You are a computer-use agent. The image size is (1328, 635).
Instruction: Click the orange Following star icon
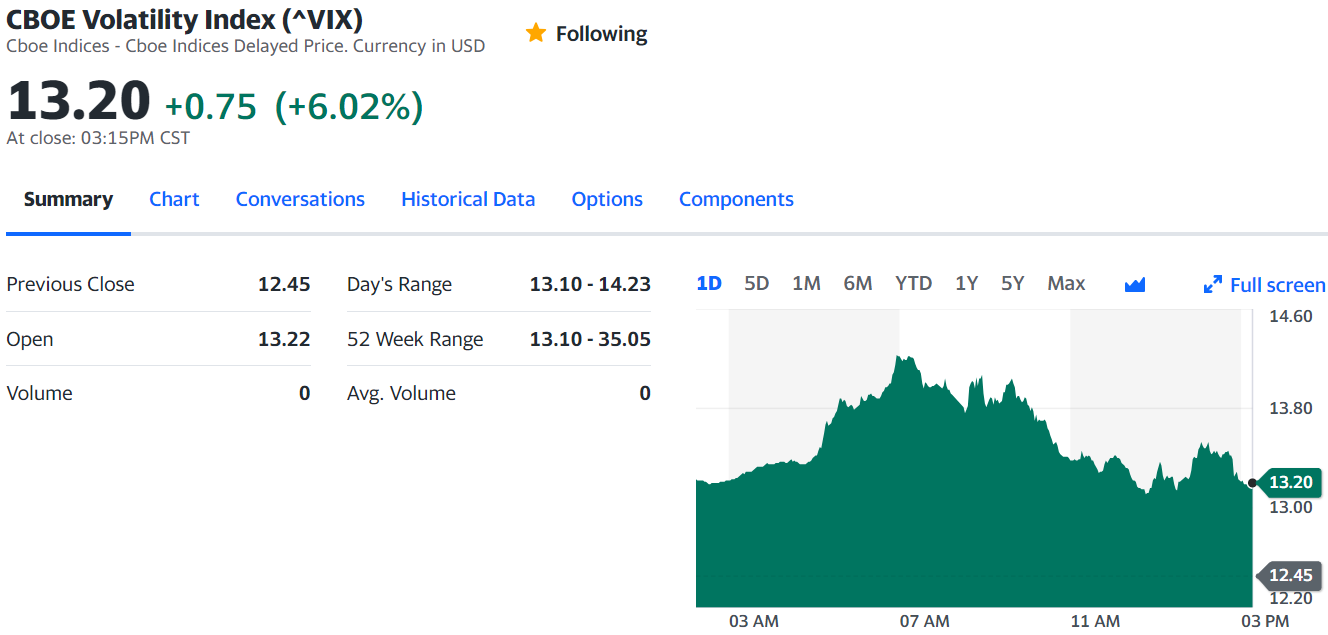pos(536,33)
